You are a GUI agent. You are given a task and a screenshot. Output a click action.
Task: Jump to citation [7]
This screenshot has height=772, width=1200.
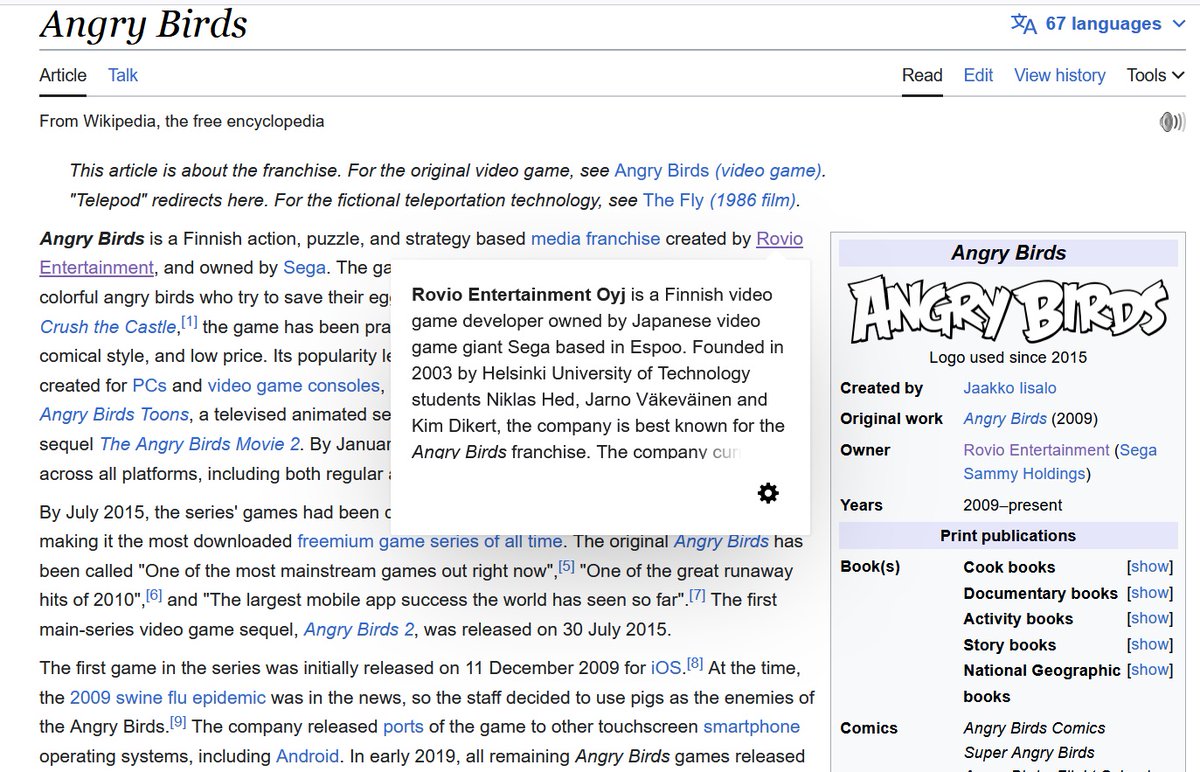tap(697, 596)
